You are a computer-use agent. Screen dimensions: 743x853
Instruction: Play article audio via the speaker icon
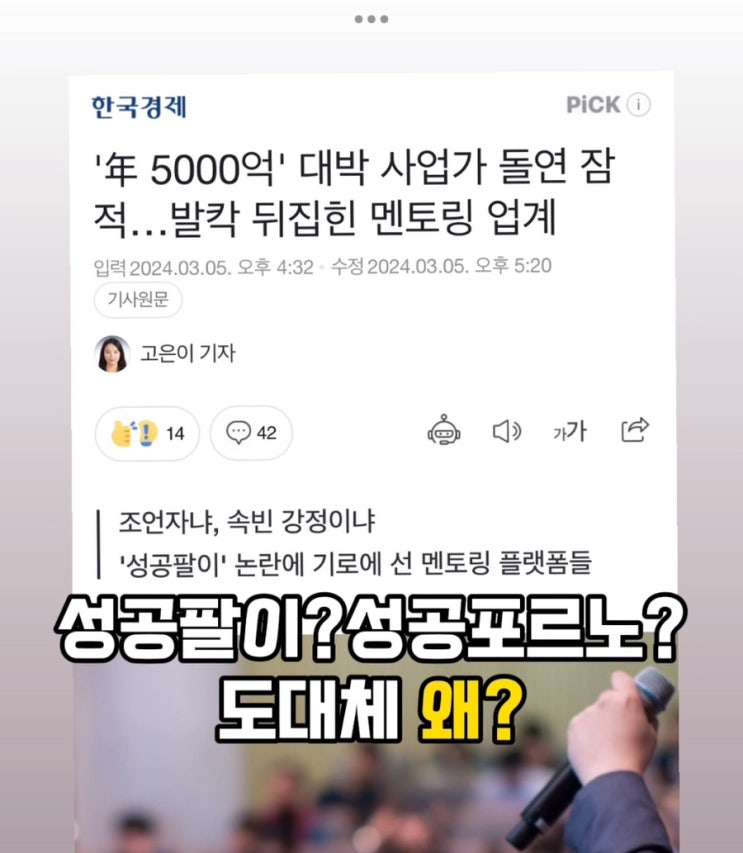click(507, 431)
